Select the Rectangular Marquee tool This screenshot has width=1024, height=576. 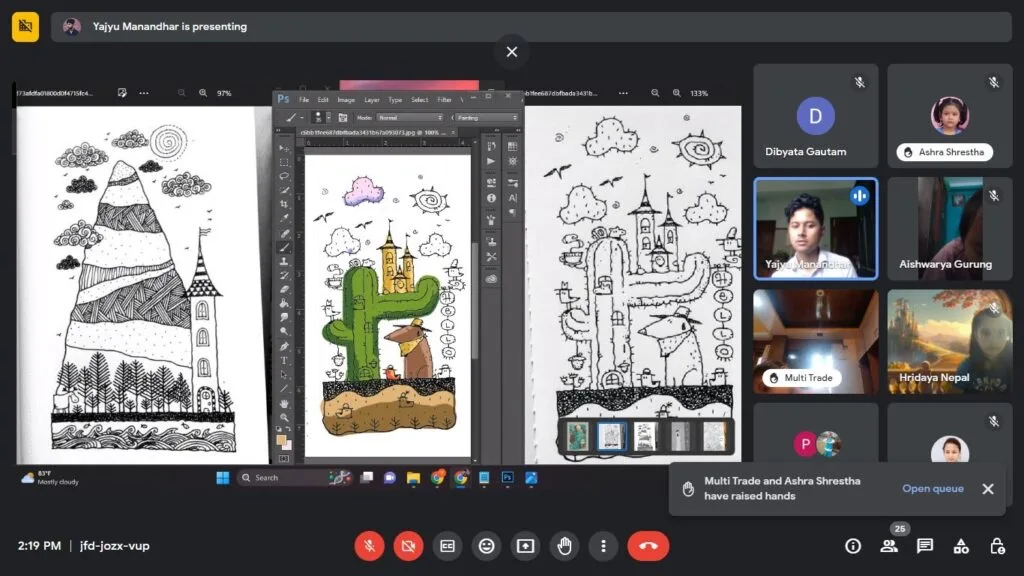[284, 162]
